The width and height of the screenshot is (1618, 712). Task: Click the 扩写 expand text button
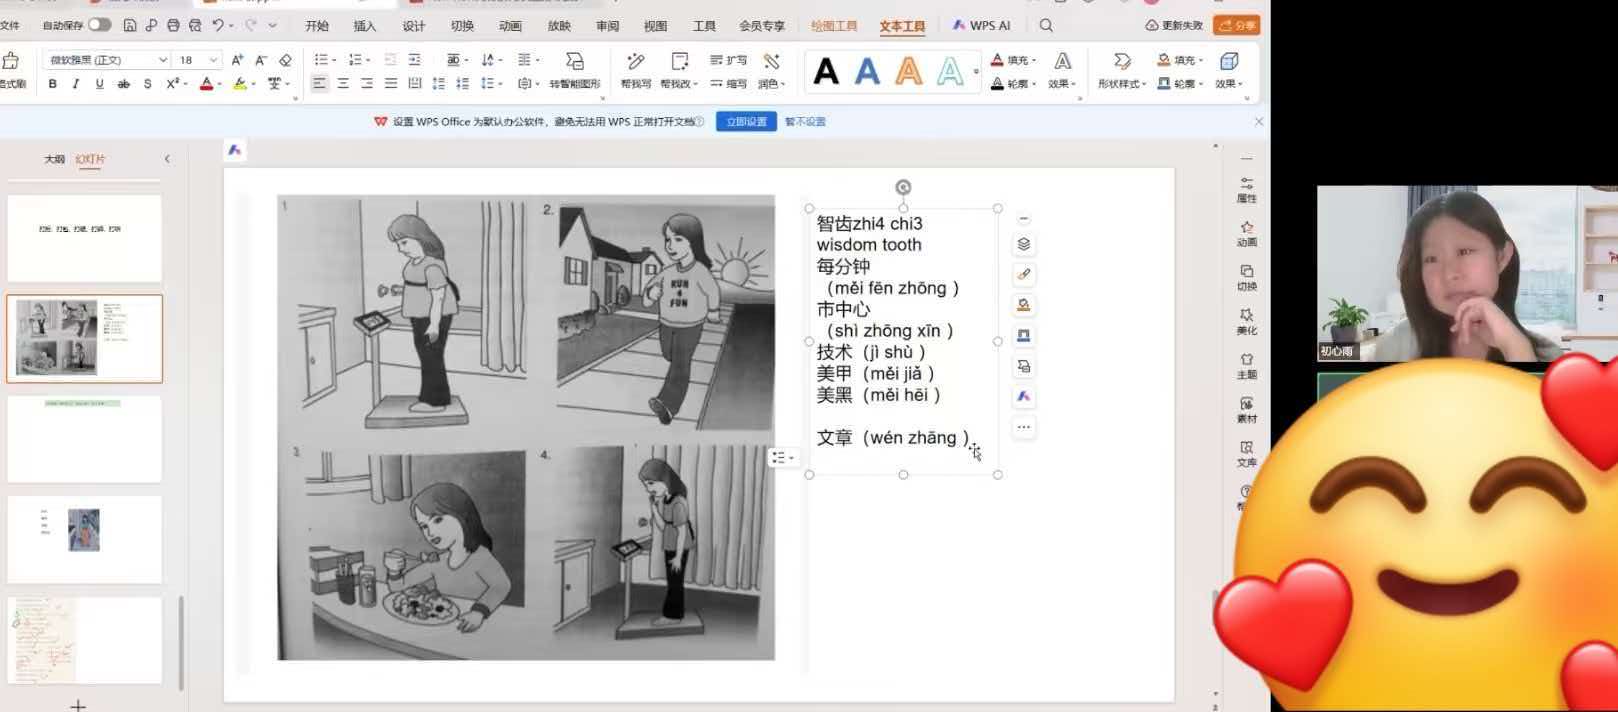tap(728, 60)
